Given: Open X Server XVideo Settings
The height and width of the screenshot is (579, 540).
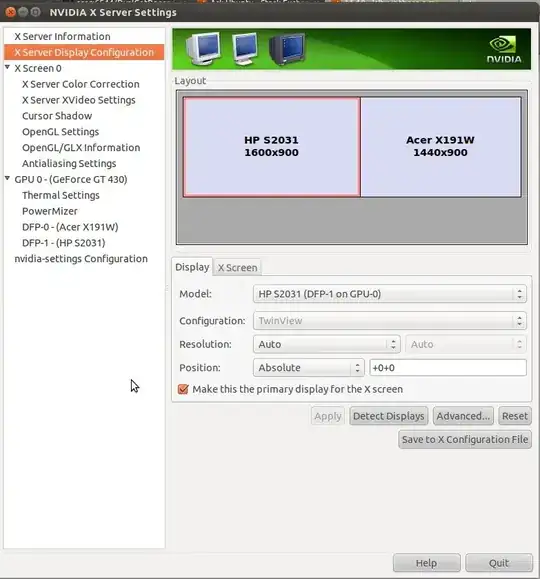Looking at the screenshot, I should tap(79, 100).
